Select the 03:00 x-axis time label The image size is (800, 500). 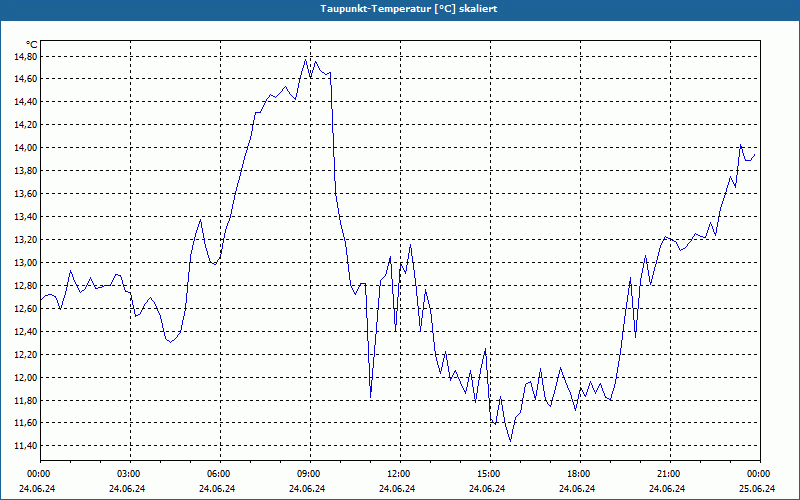[128, 474]
